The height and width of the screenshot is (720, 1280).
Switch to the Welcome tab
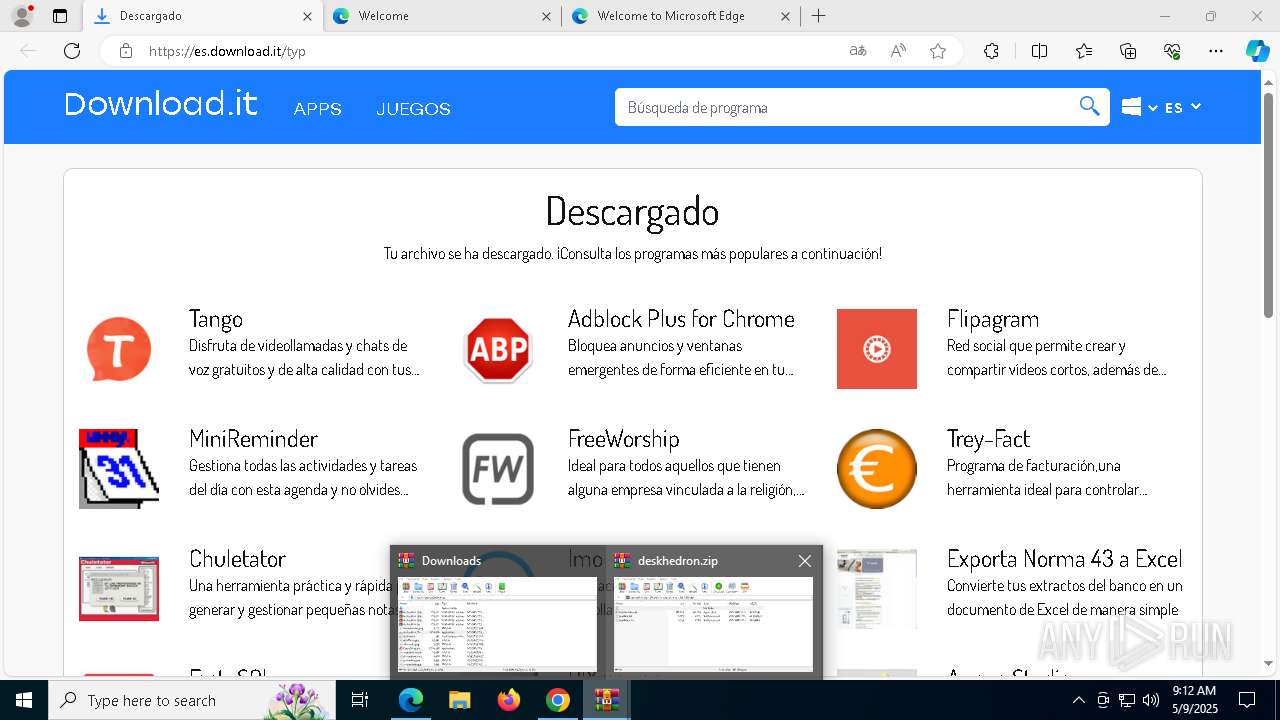pos(441,16)
